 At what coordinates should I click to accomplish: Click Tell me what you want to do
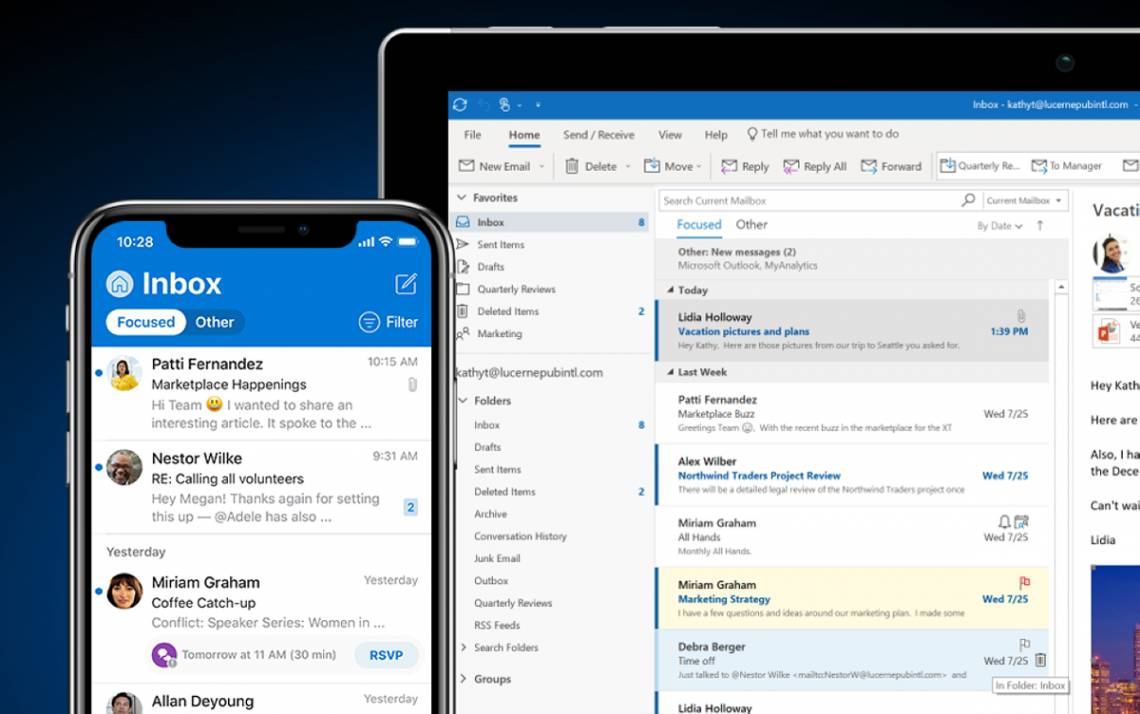point(823,134)
